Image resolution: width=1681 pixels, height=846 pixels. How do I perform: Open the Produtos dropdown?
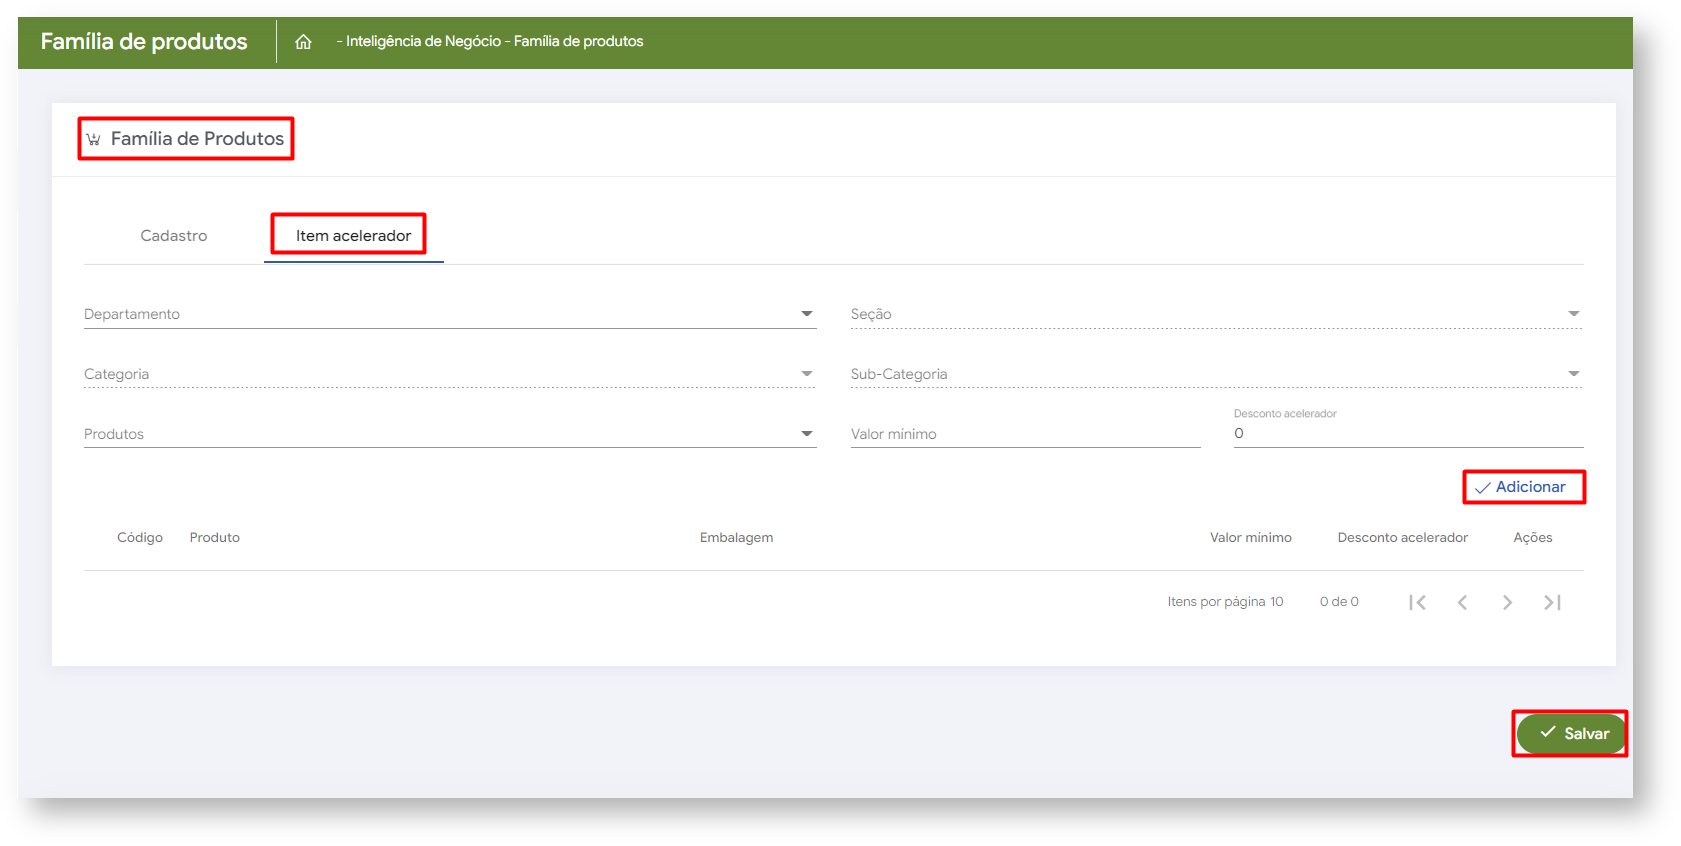coord(450,434)
